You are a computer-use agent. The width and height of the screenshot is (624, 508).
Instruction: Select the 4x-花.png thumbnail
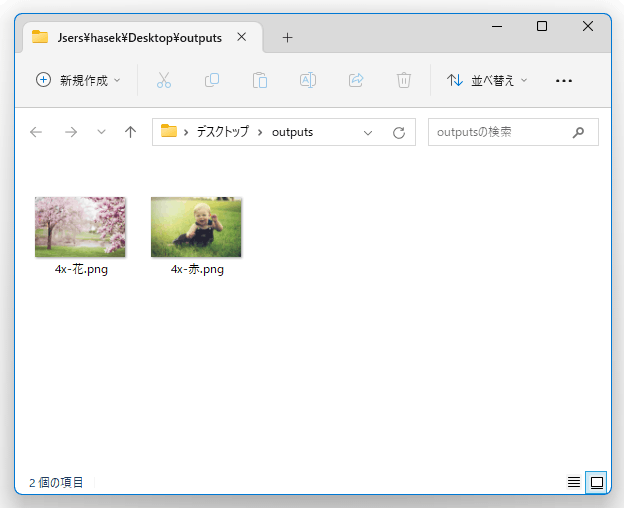click(80, 227)
